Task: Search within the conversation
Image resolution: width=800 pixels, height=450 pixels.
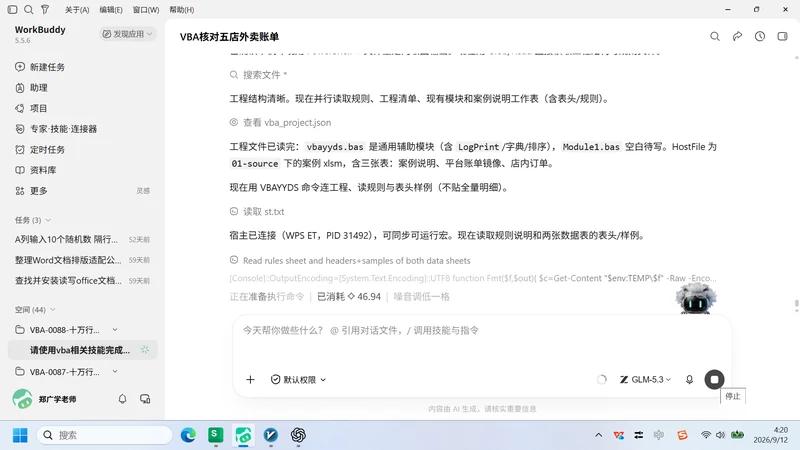Action: 715,36
